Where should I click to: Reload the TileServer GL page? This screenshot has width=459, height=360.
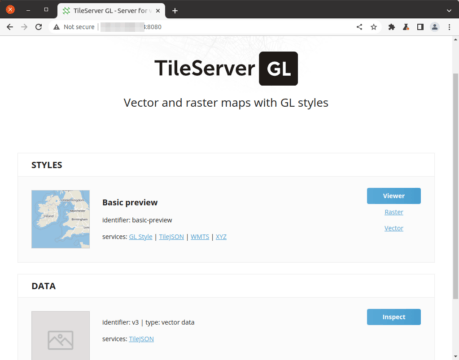point(39,27)
